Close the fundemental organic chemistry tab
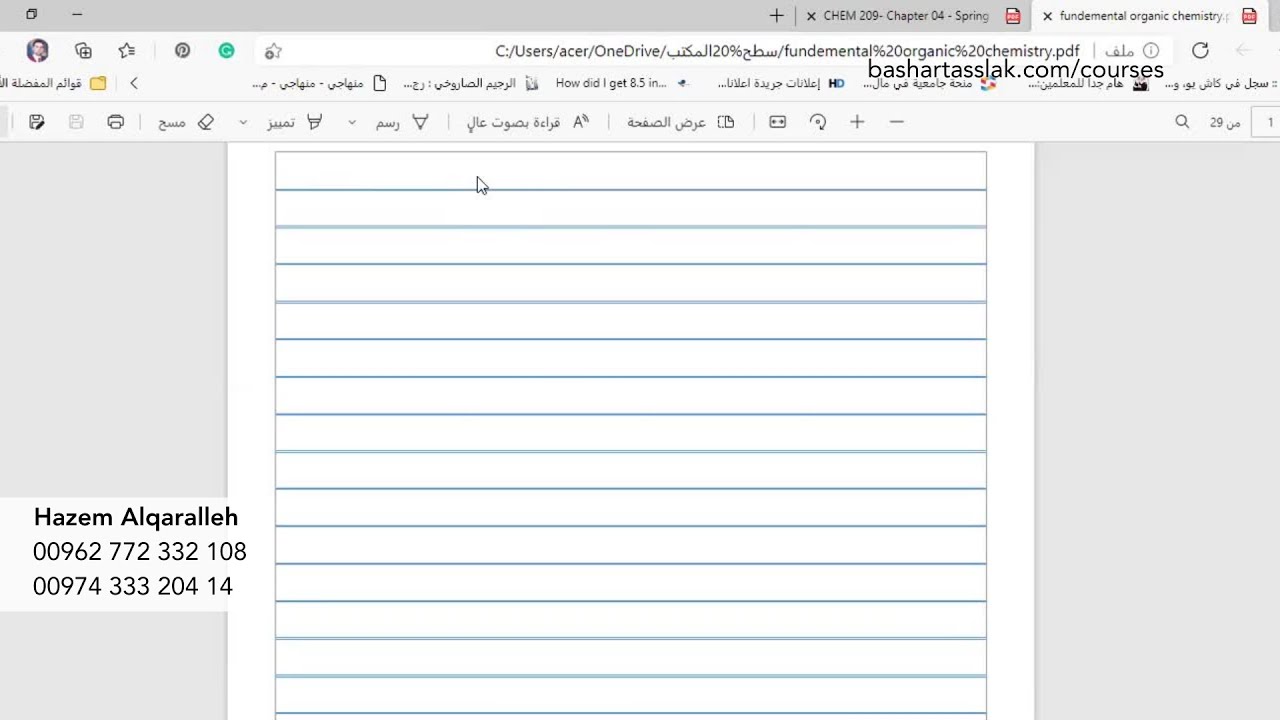 coord(1047,16)
